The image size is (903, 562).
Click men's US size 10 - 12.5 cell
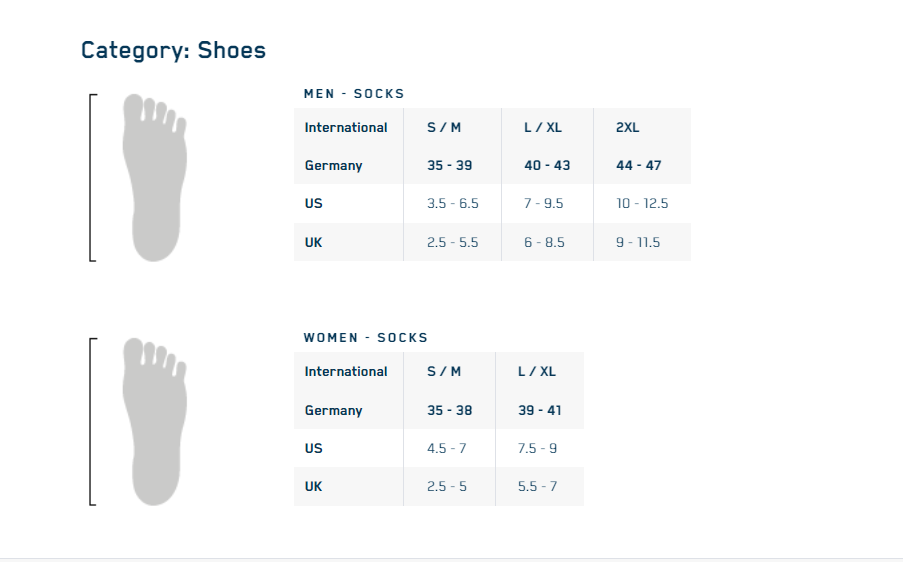[x=642, y=204]
